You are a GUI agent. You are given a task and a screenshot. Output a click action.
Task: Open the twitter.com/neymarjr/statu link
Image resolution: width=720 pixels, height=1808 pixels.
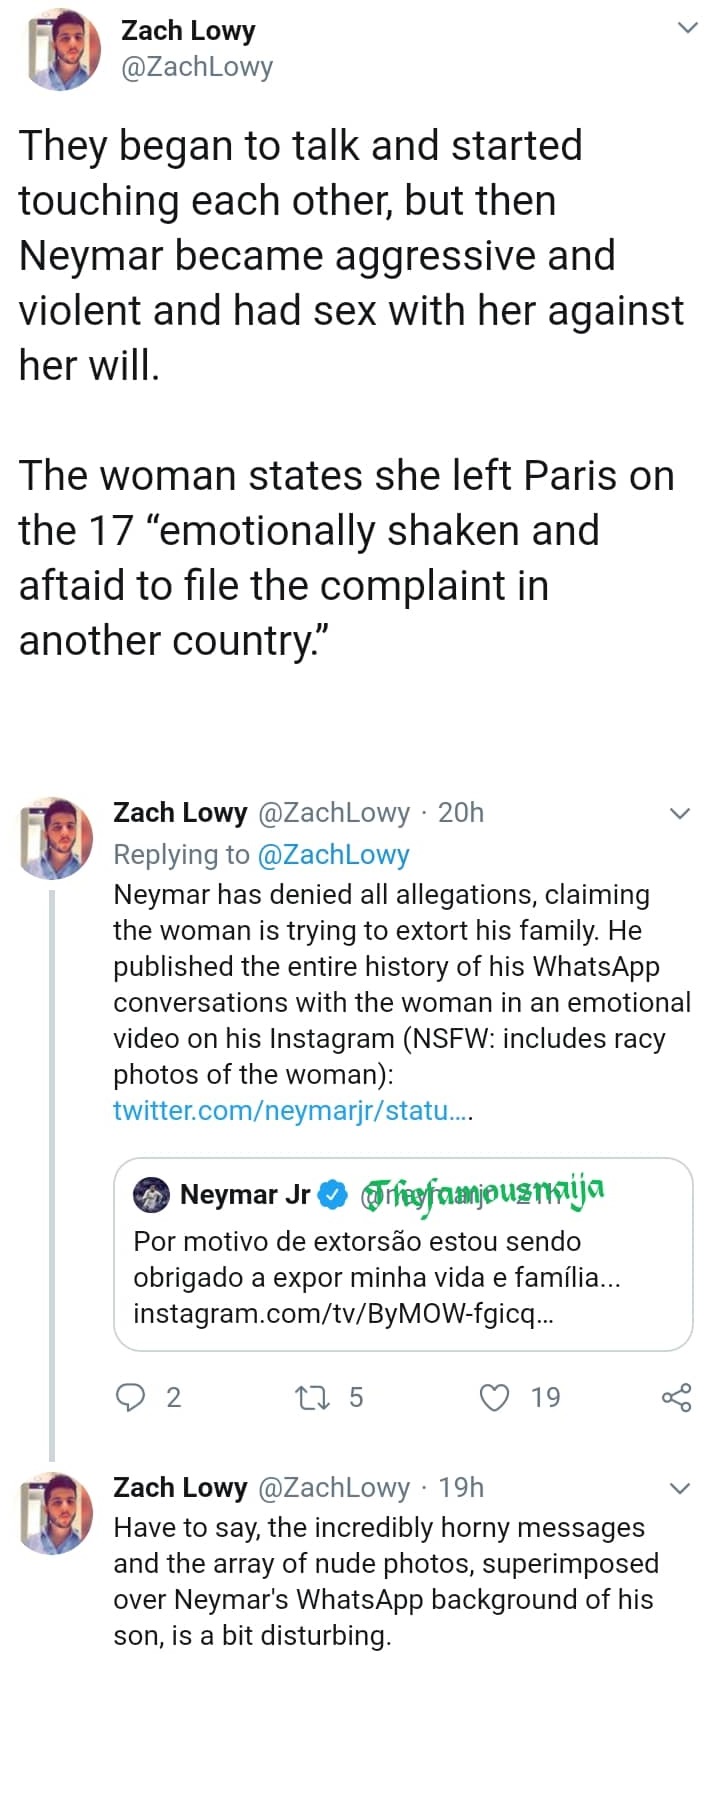tap(292, 1110)
